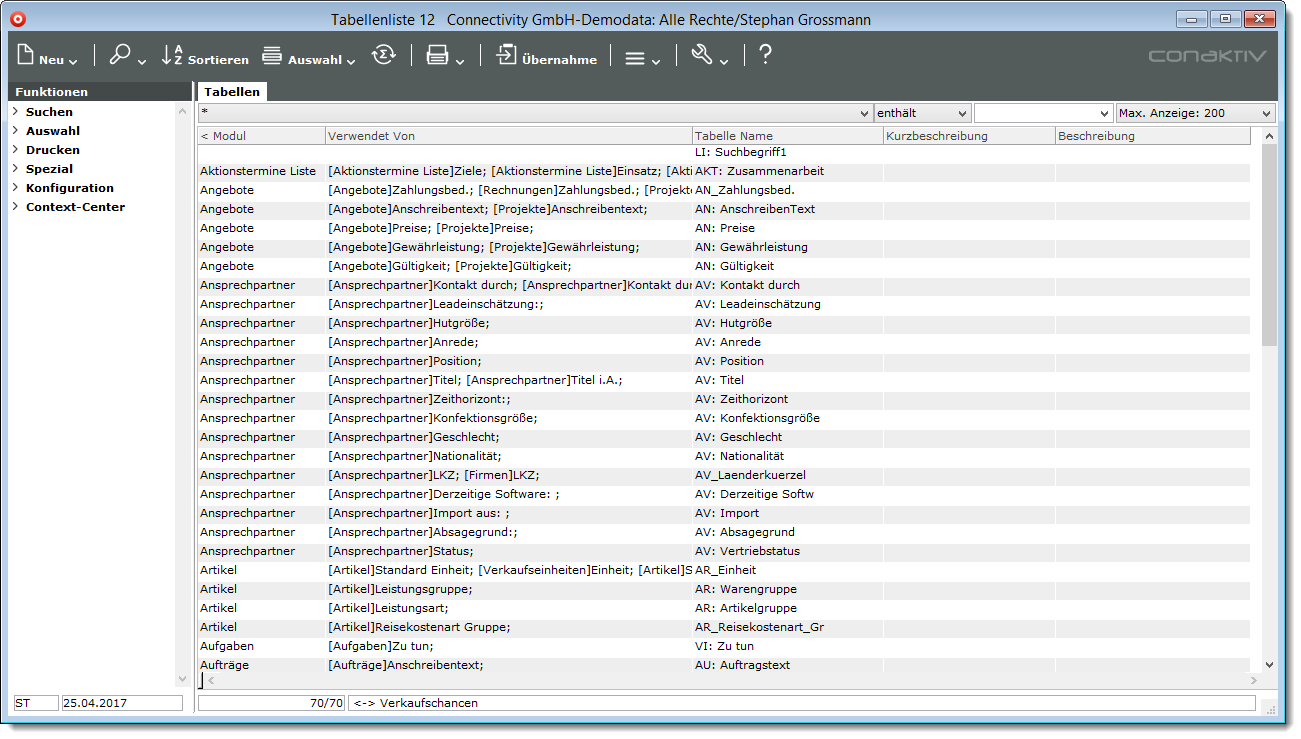Click the help question mark

click(x=765, y=56)
